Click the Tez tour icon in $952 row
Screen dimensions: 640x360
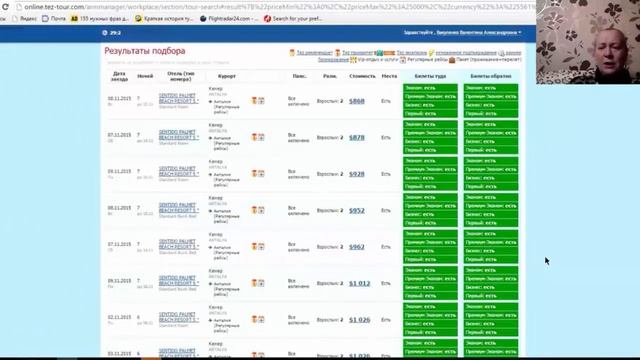click(254, 210)
